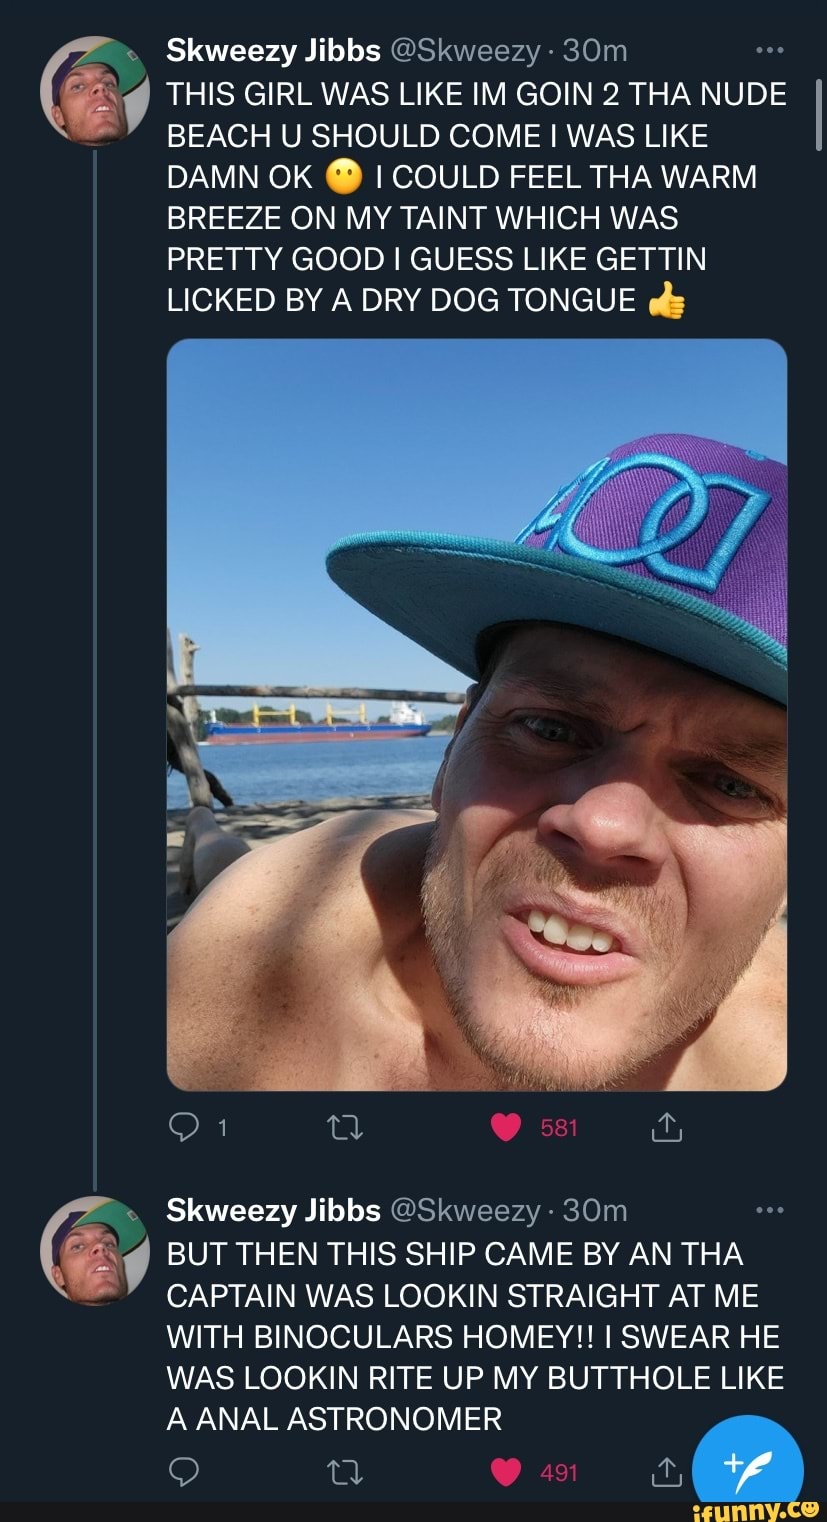Open more options on the second tweet
The width and height of the screenshot is (827, 1522).
coord(768,1210)
